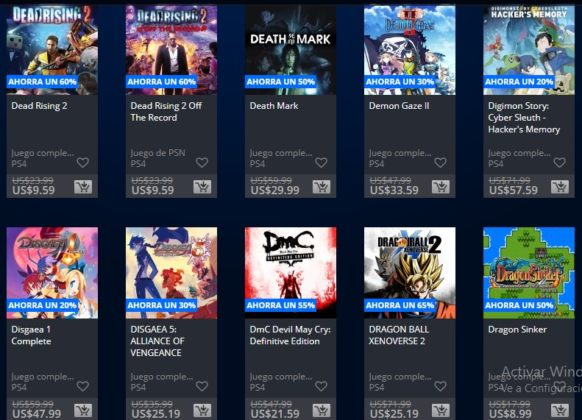
Task: Add Dragon Ball Xenoverse 2 to cart
Action: click(441, 410)
